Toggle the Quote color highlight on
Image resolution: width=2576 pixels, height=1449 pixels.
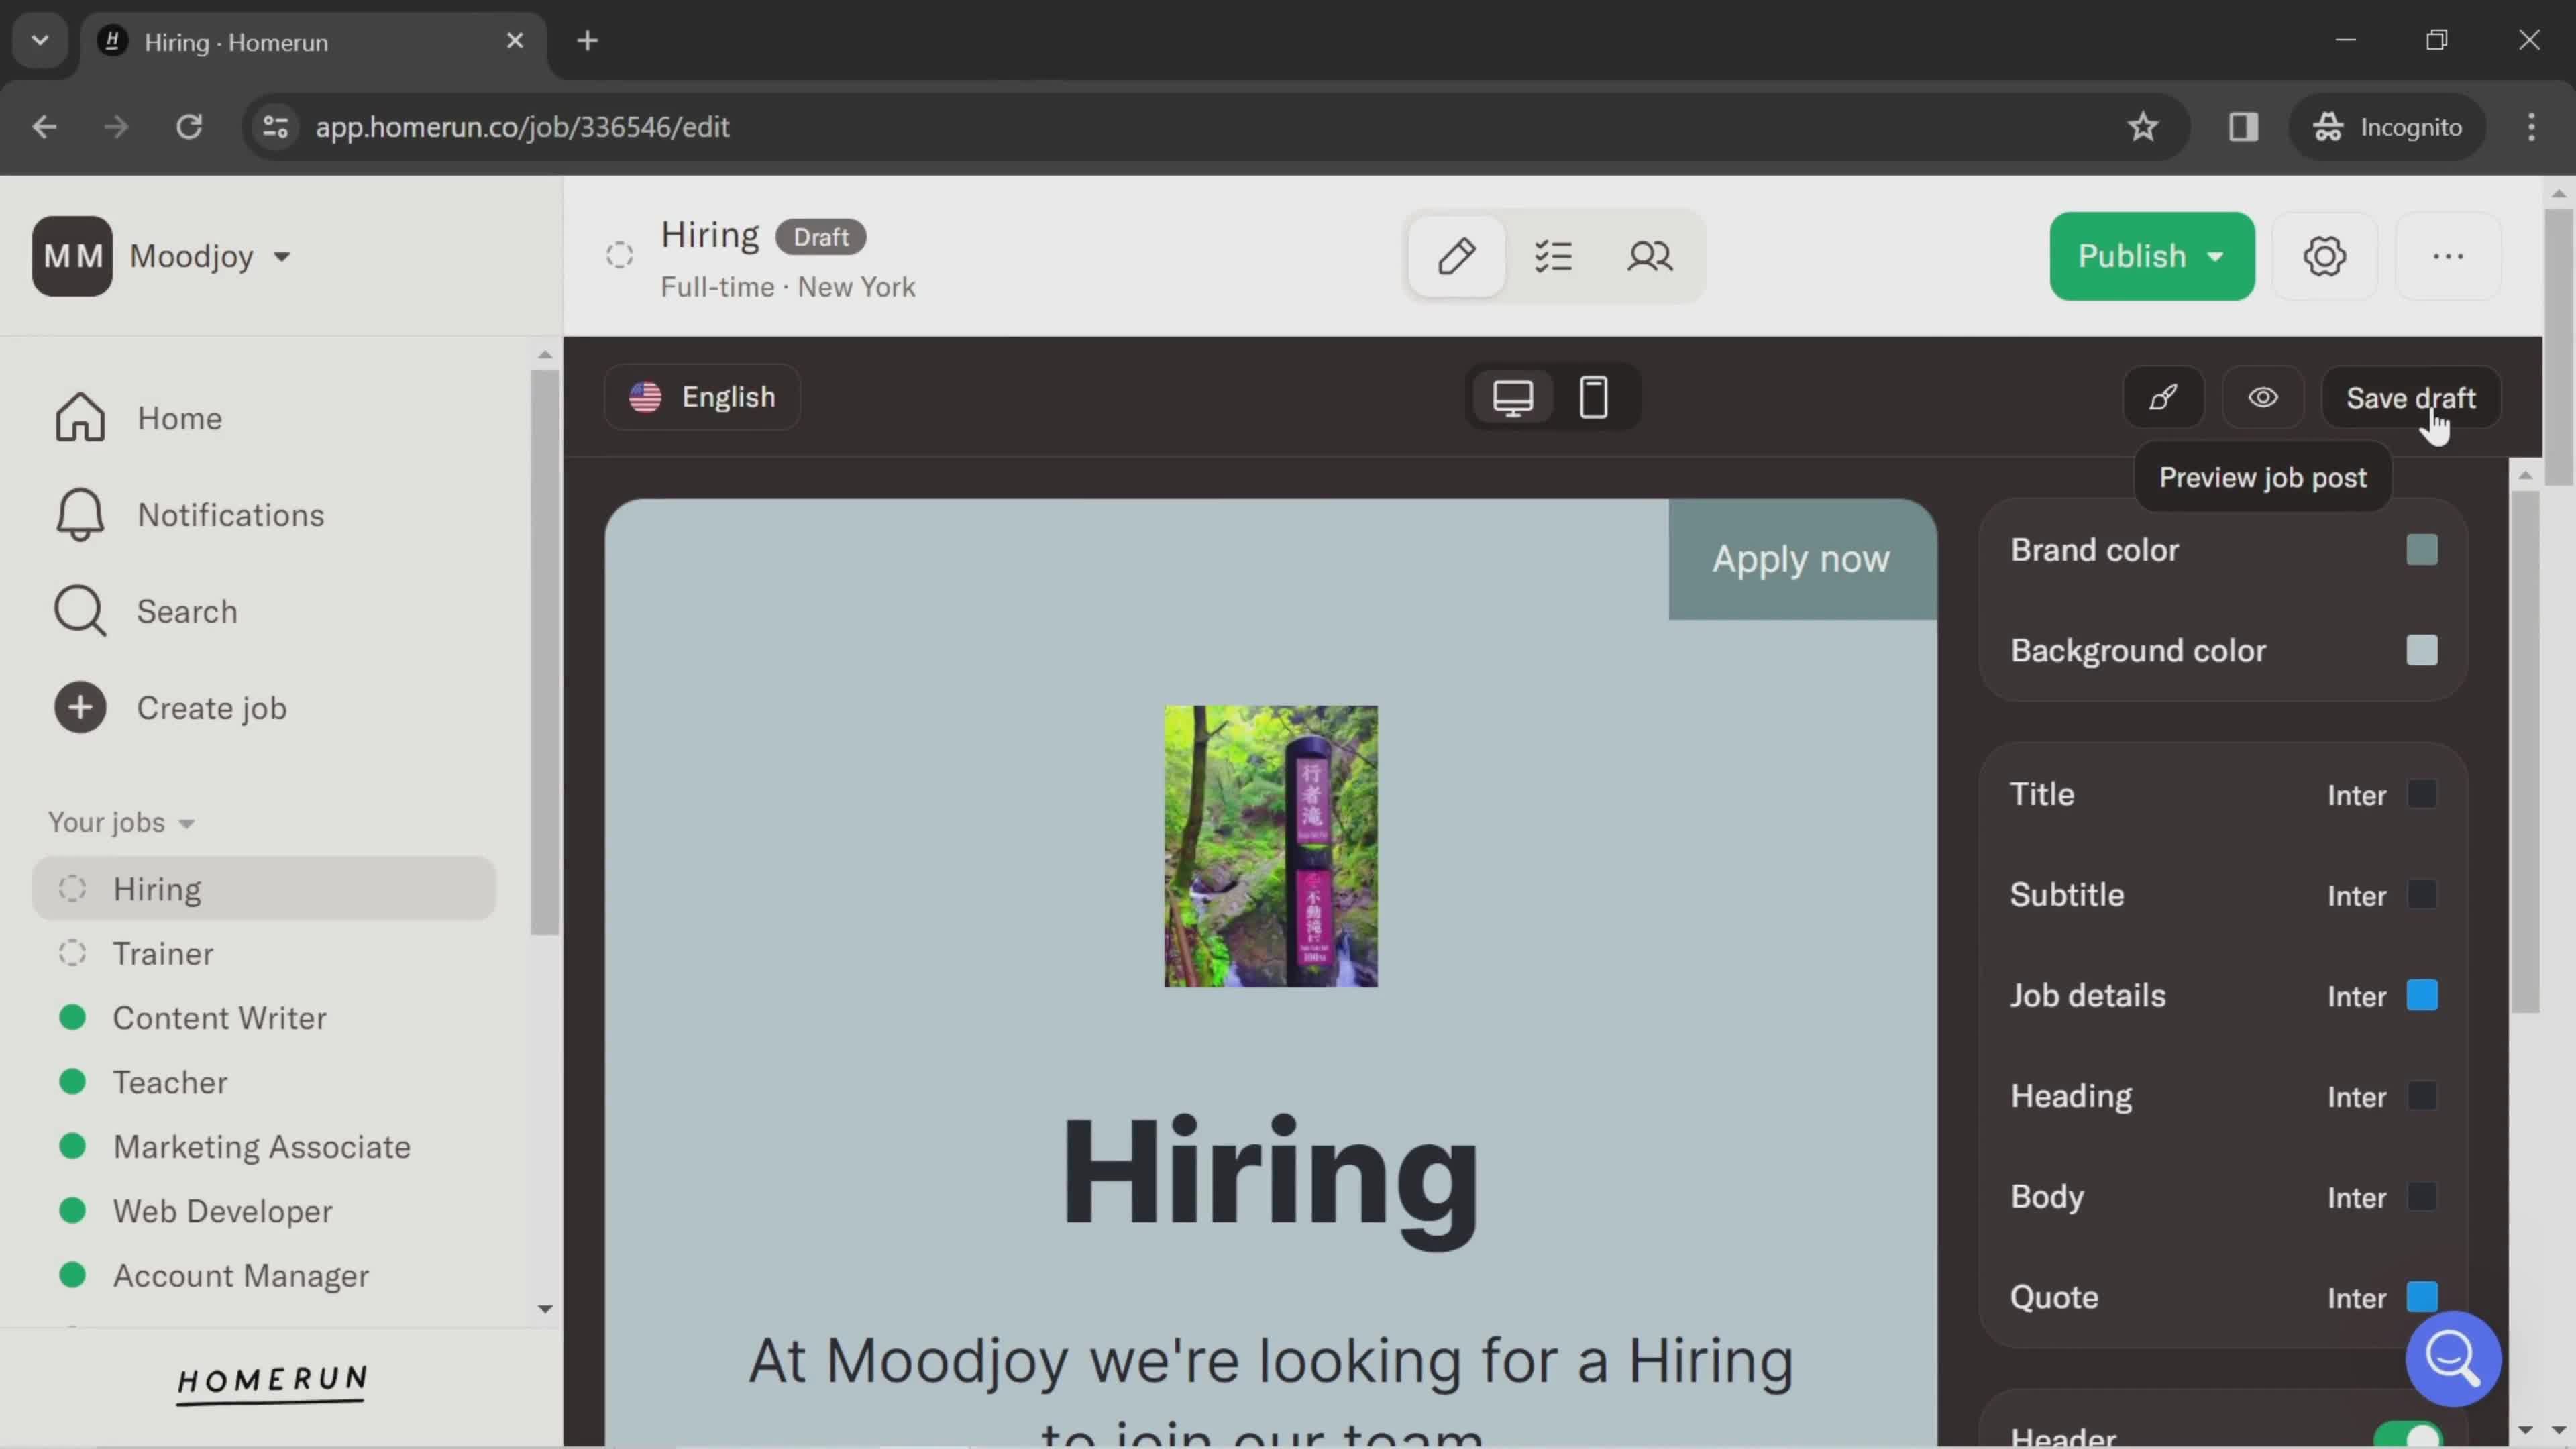(x=2424, y=1297)
